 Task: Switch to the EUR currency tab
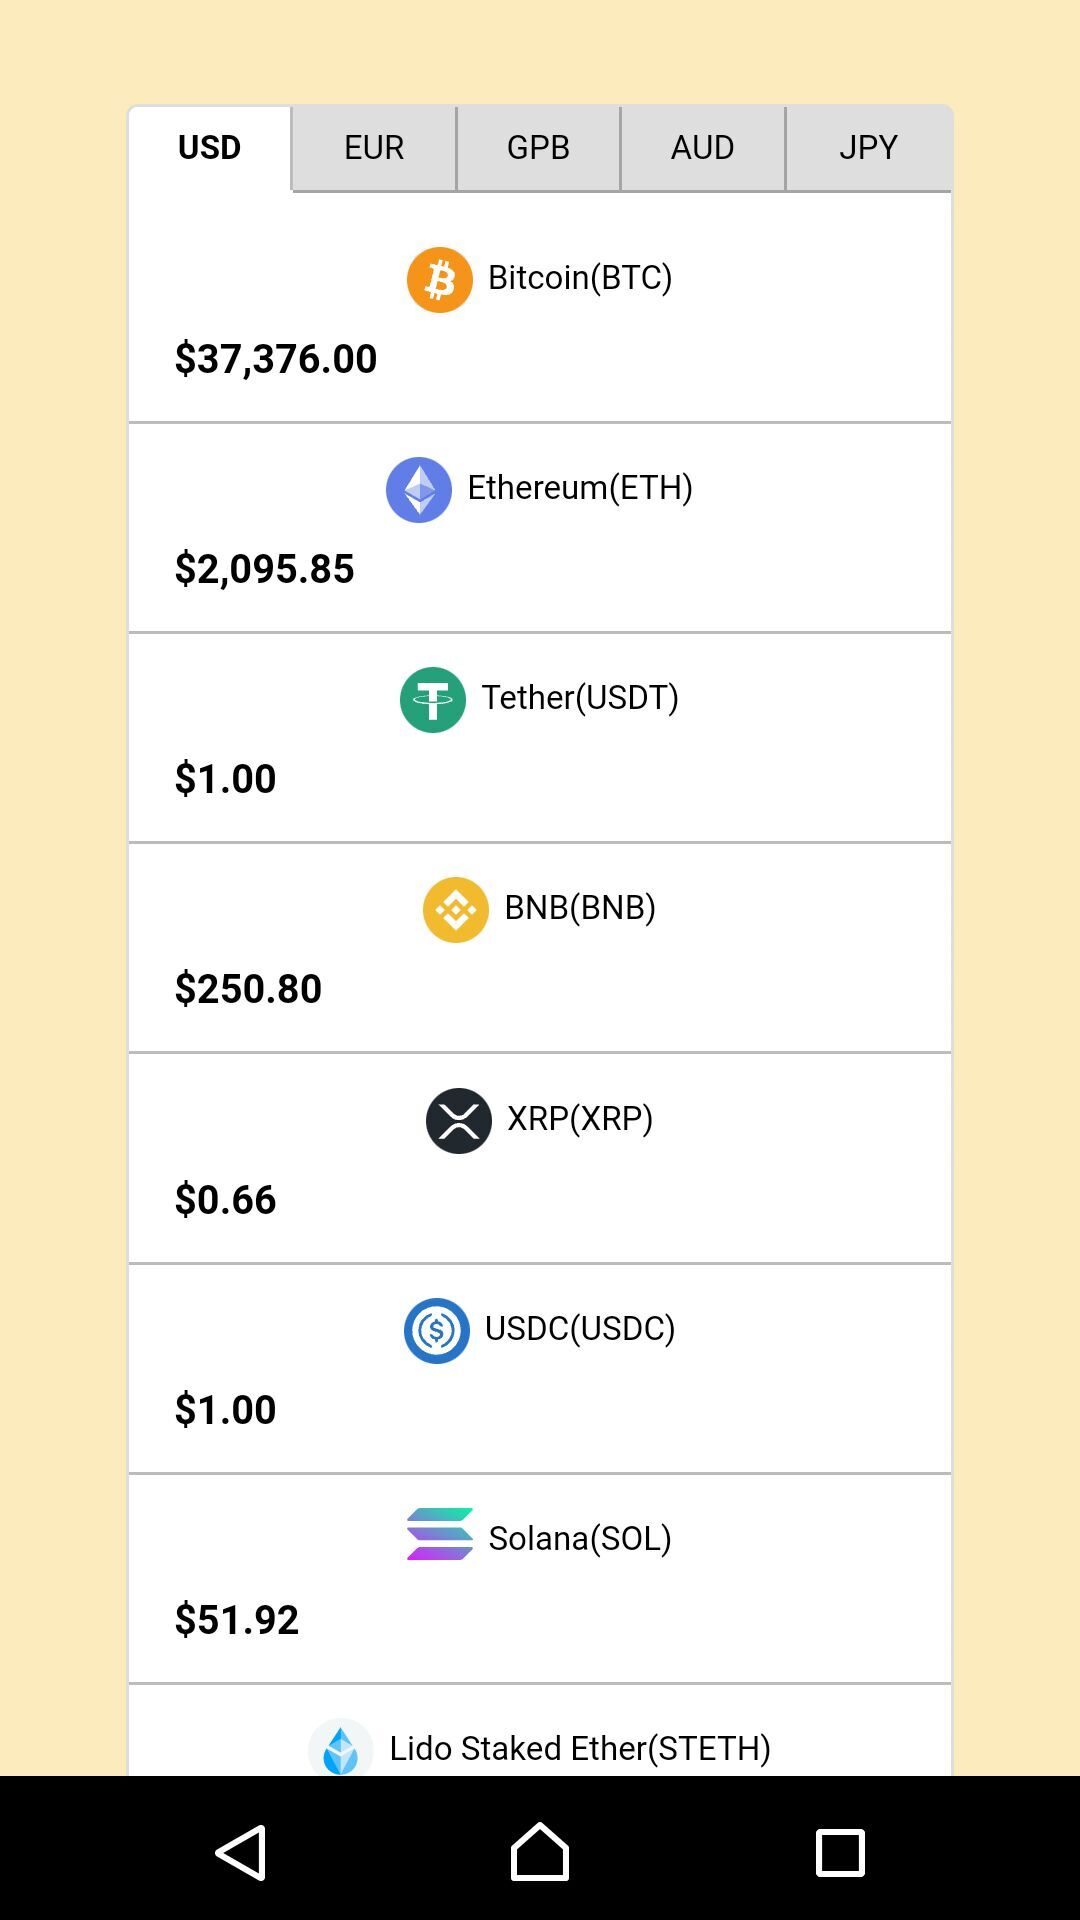(374, 148)
